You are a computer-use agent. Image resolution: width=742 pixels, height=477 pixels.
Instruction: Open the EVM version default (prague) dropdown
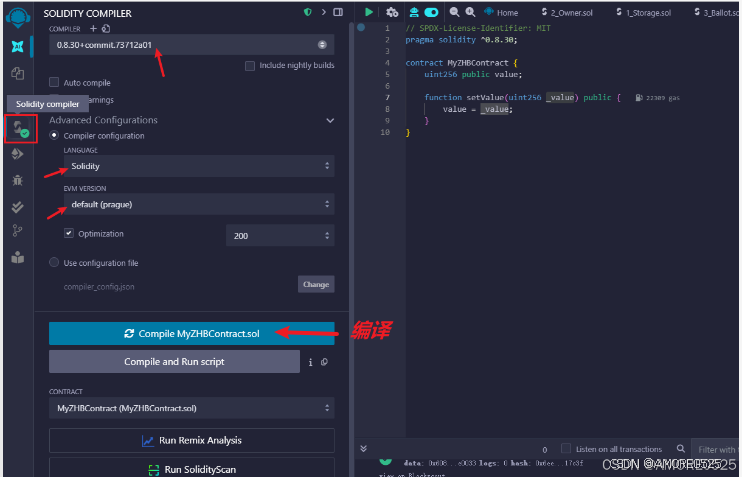tap(199, 204)
